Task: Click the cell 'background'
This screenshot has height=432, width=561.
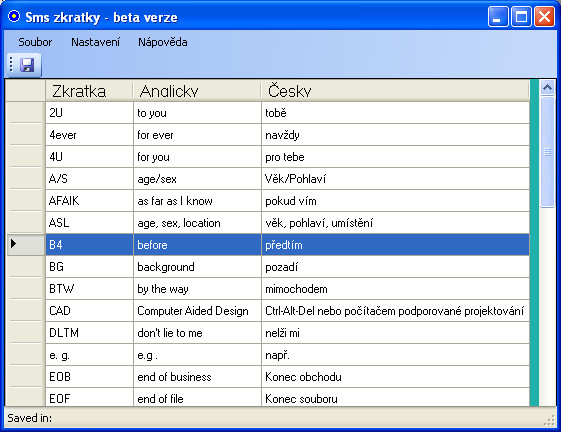Action: [x=197, y=267]
